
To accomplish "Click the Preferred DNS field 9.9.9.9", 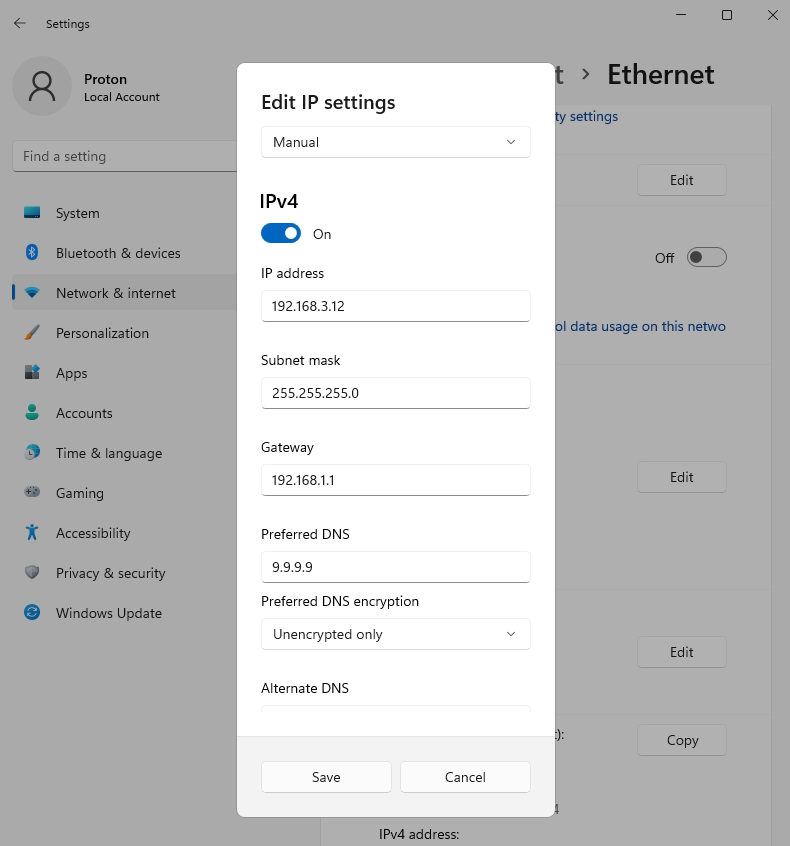I will 396,567.
